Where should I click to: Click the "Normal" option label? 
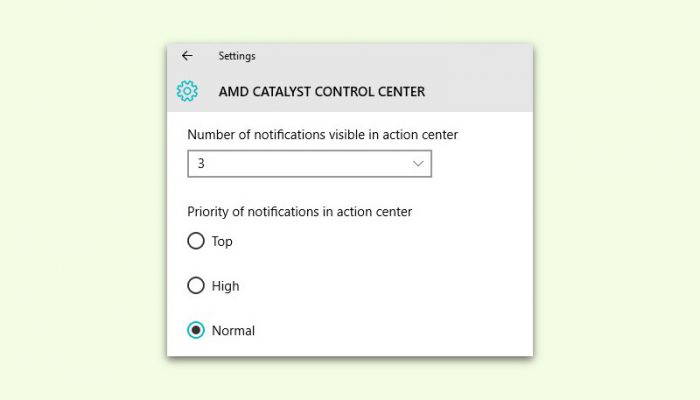[x=233, y=330]
